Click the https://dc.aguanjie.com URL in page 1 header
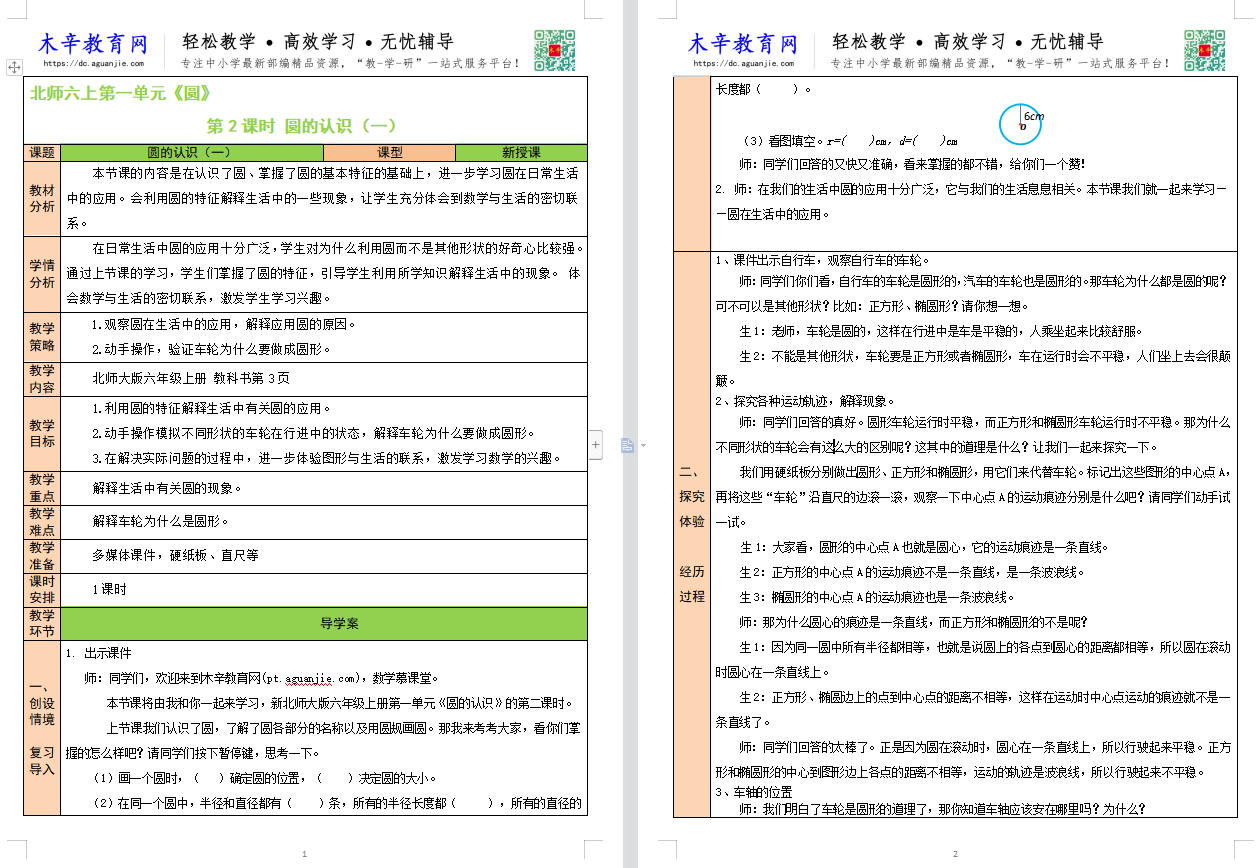This screenshot has width=1260, height=868. pyautogui.click(x=94, y=64)
